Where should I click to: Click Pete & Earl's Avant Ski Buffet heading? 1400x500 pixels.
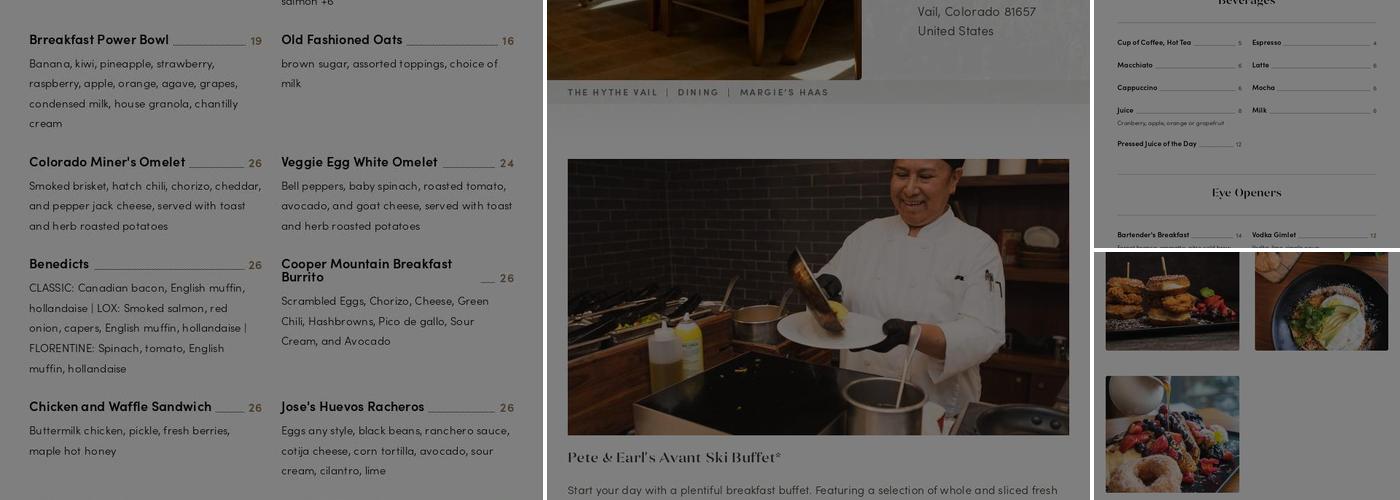coord(674,458)
